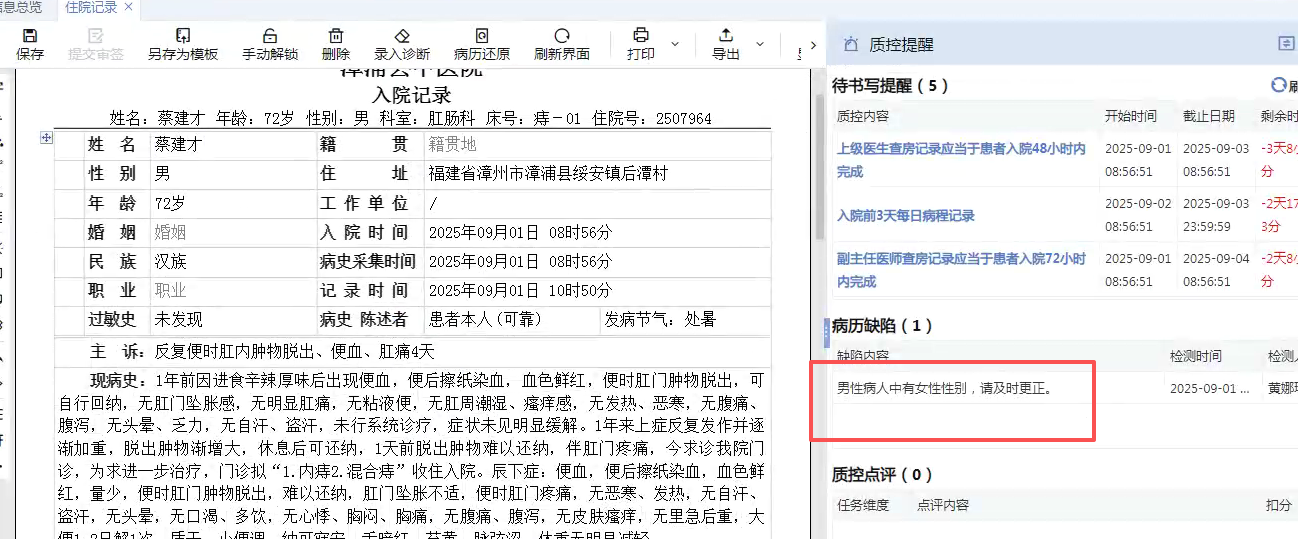This screenshot has height=539, width=1298.
Task: Click the table anchor handle beside 姓名 row
Action: pyautogui.click(x=46, y=138)
